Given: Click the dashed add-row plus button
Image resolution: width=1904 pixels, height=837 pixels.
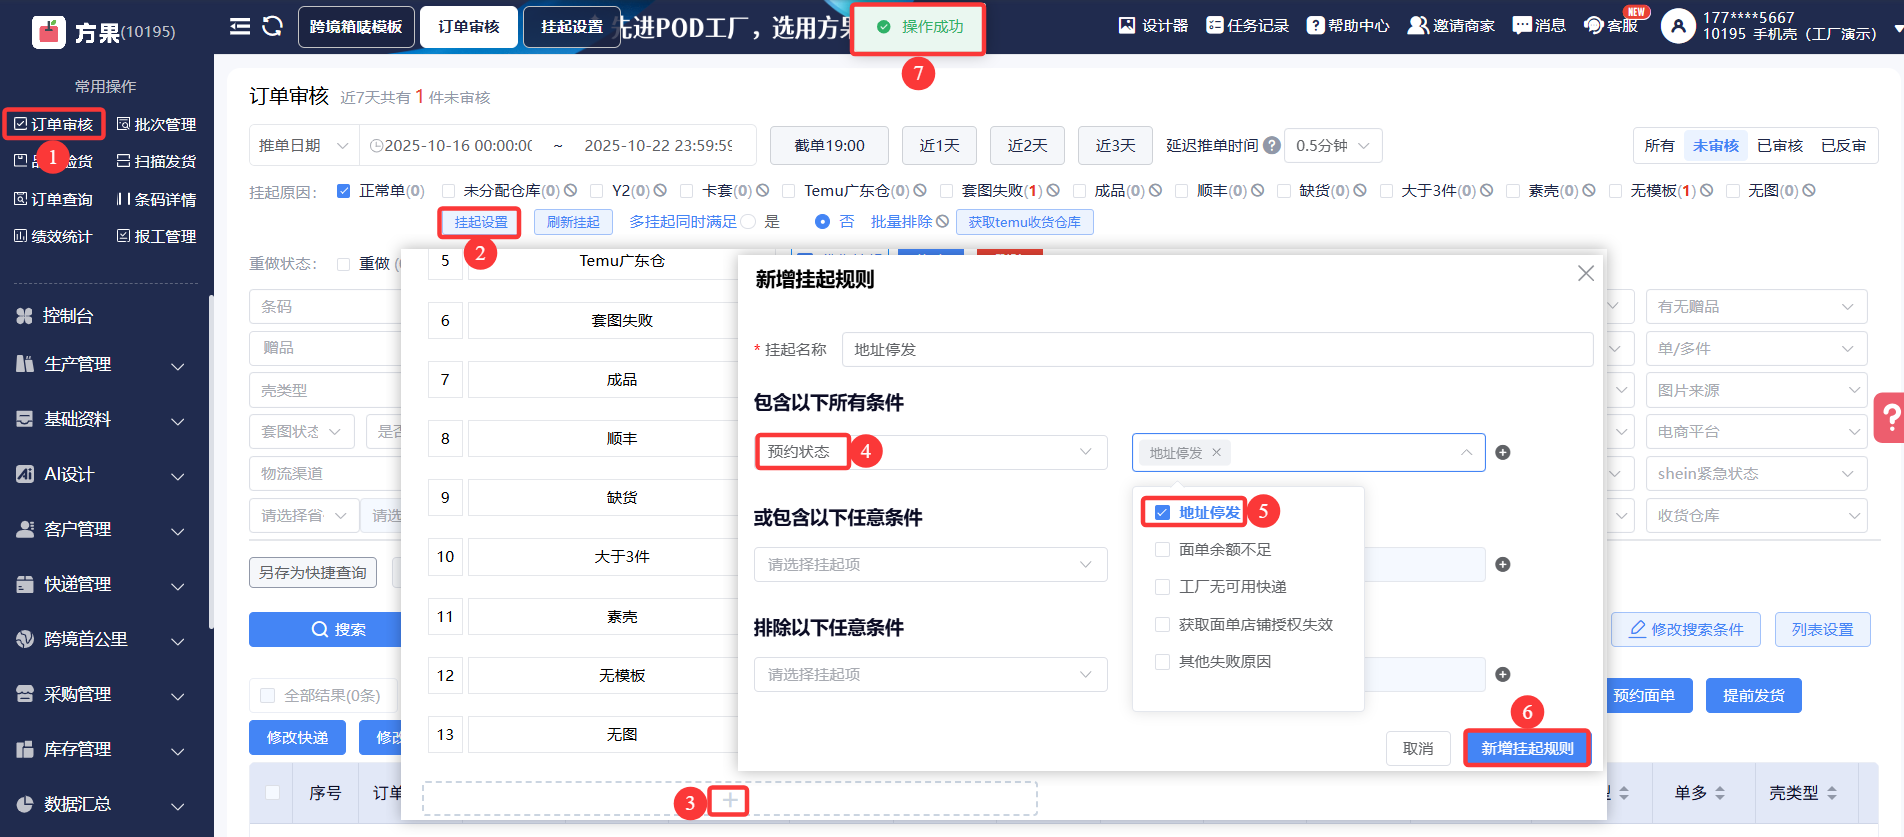Looking at the screenshot, I should pos(730,800).
